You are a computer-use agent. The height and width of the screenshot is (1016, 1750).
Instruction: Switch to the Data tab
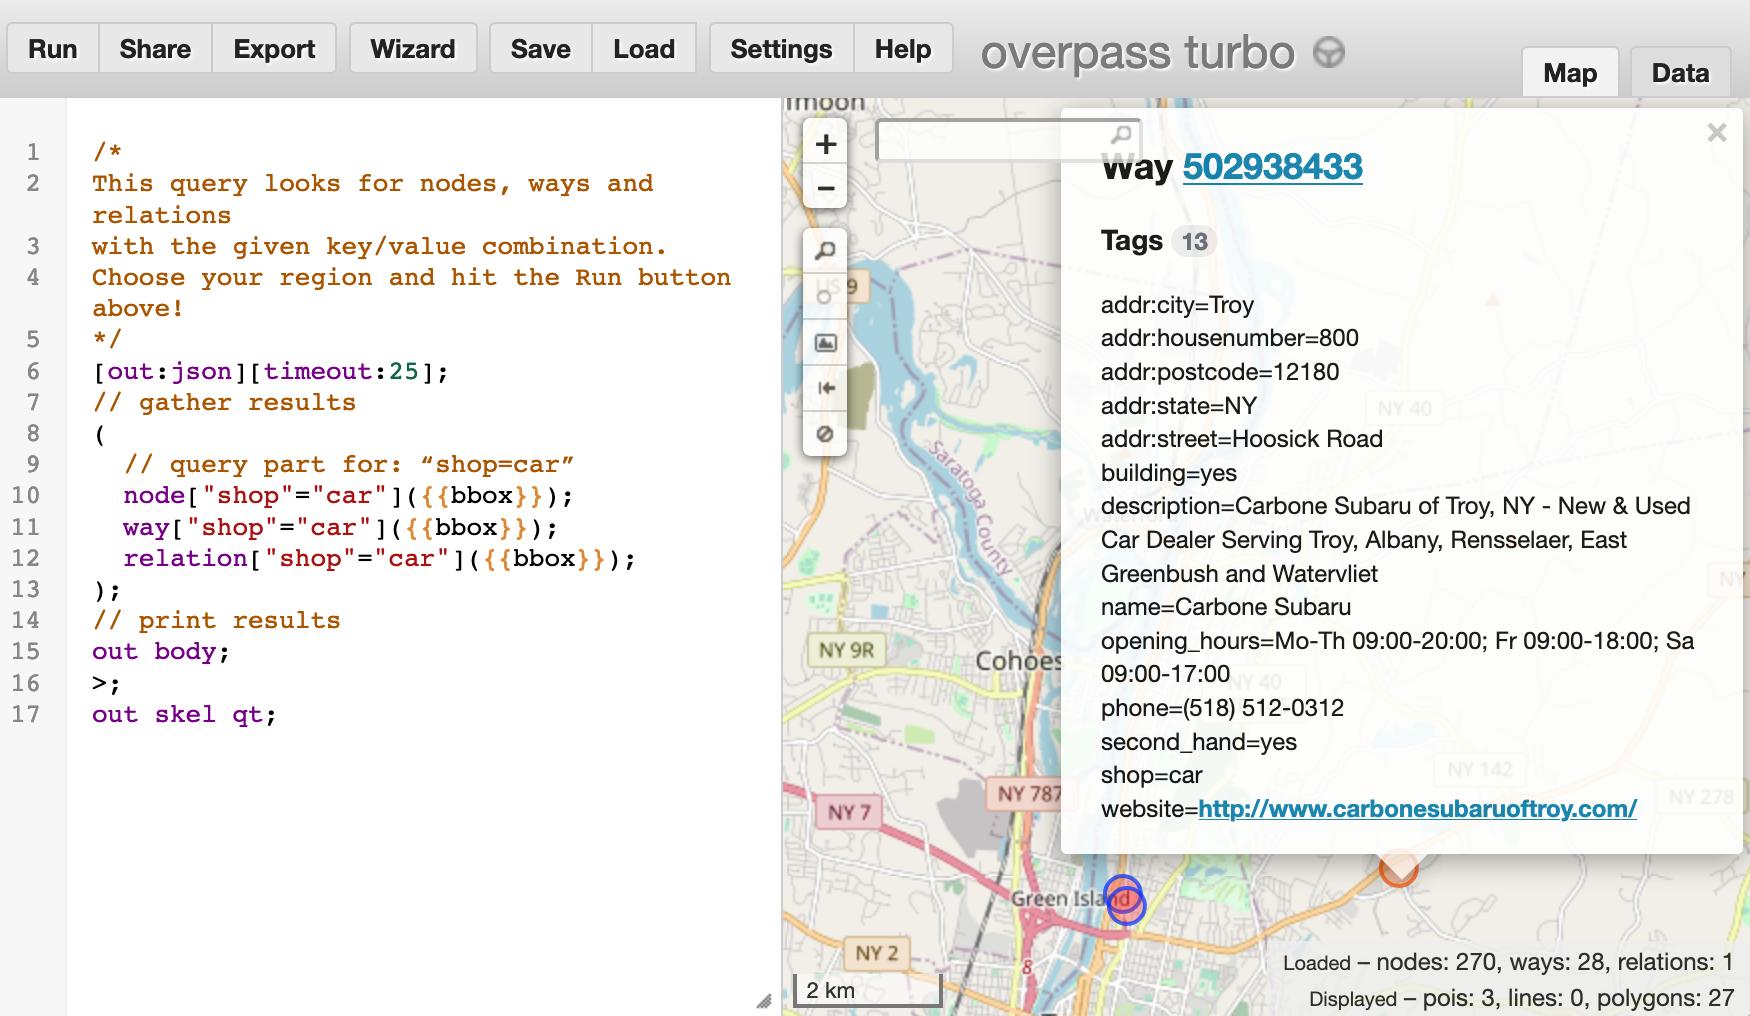(1680, 73)
